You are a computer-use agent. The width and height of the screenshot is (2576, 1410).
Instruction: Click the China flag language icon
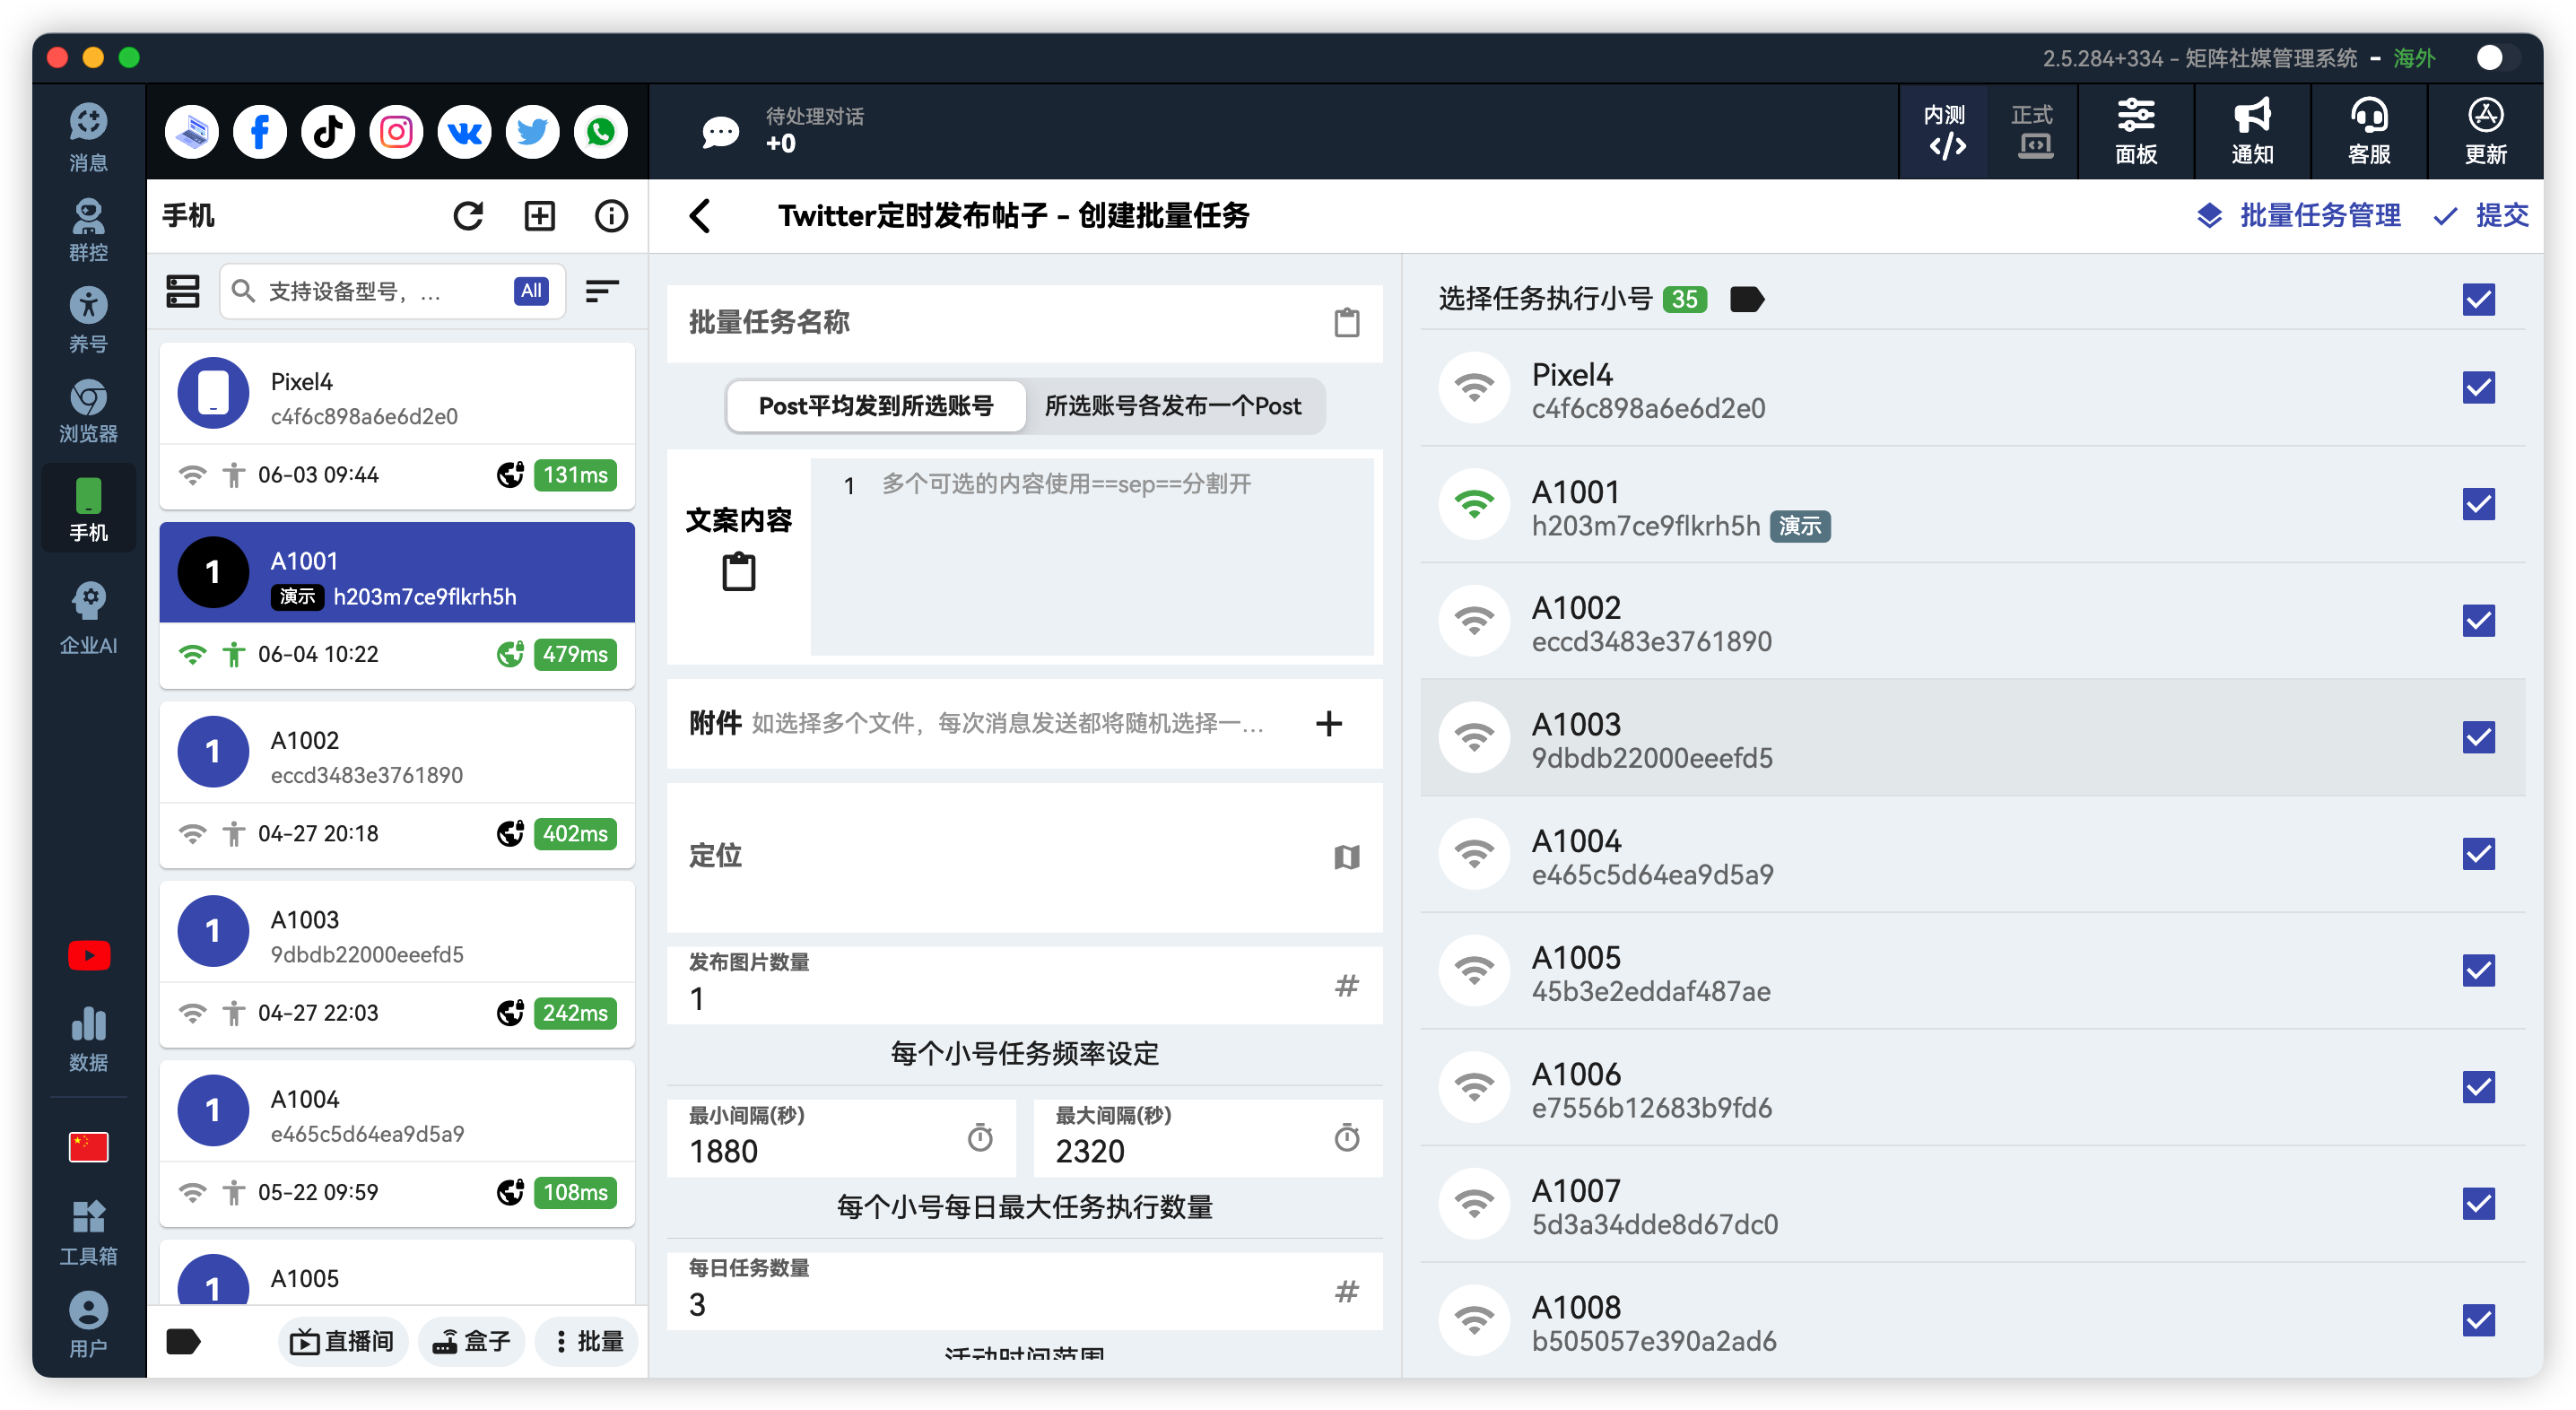tap(88, 1147)
